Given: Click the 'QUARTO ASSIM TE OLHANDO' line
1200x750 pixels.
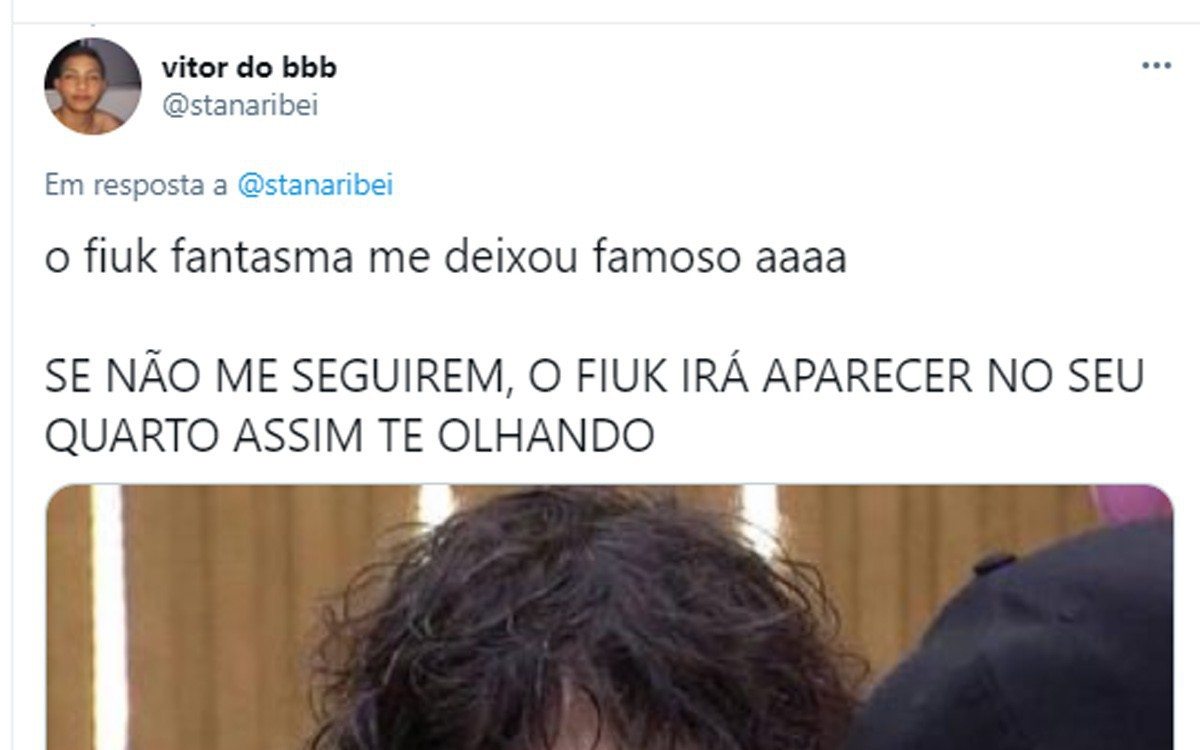Looking at the screenshot, I should coord(349,434).
